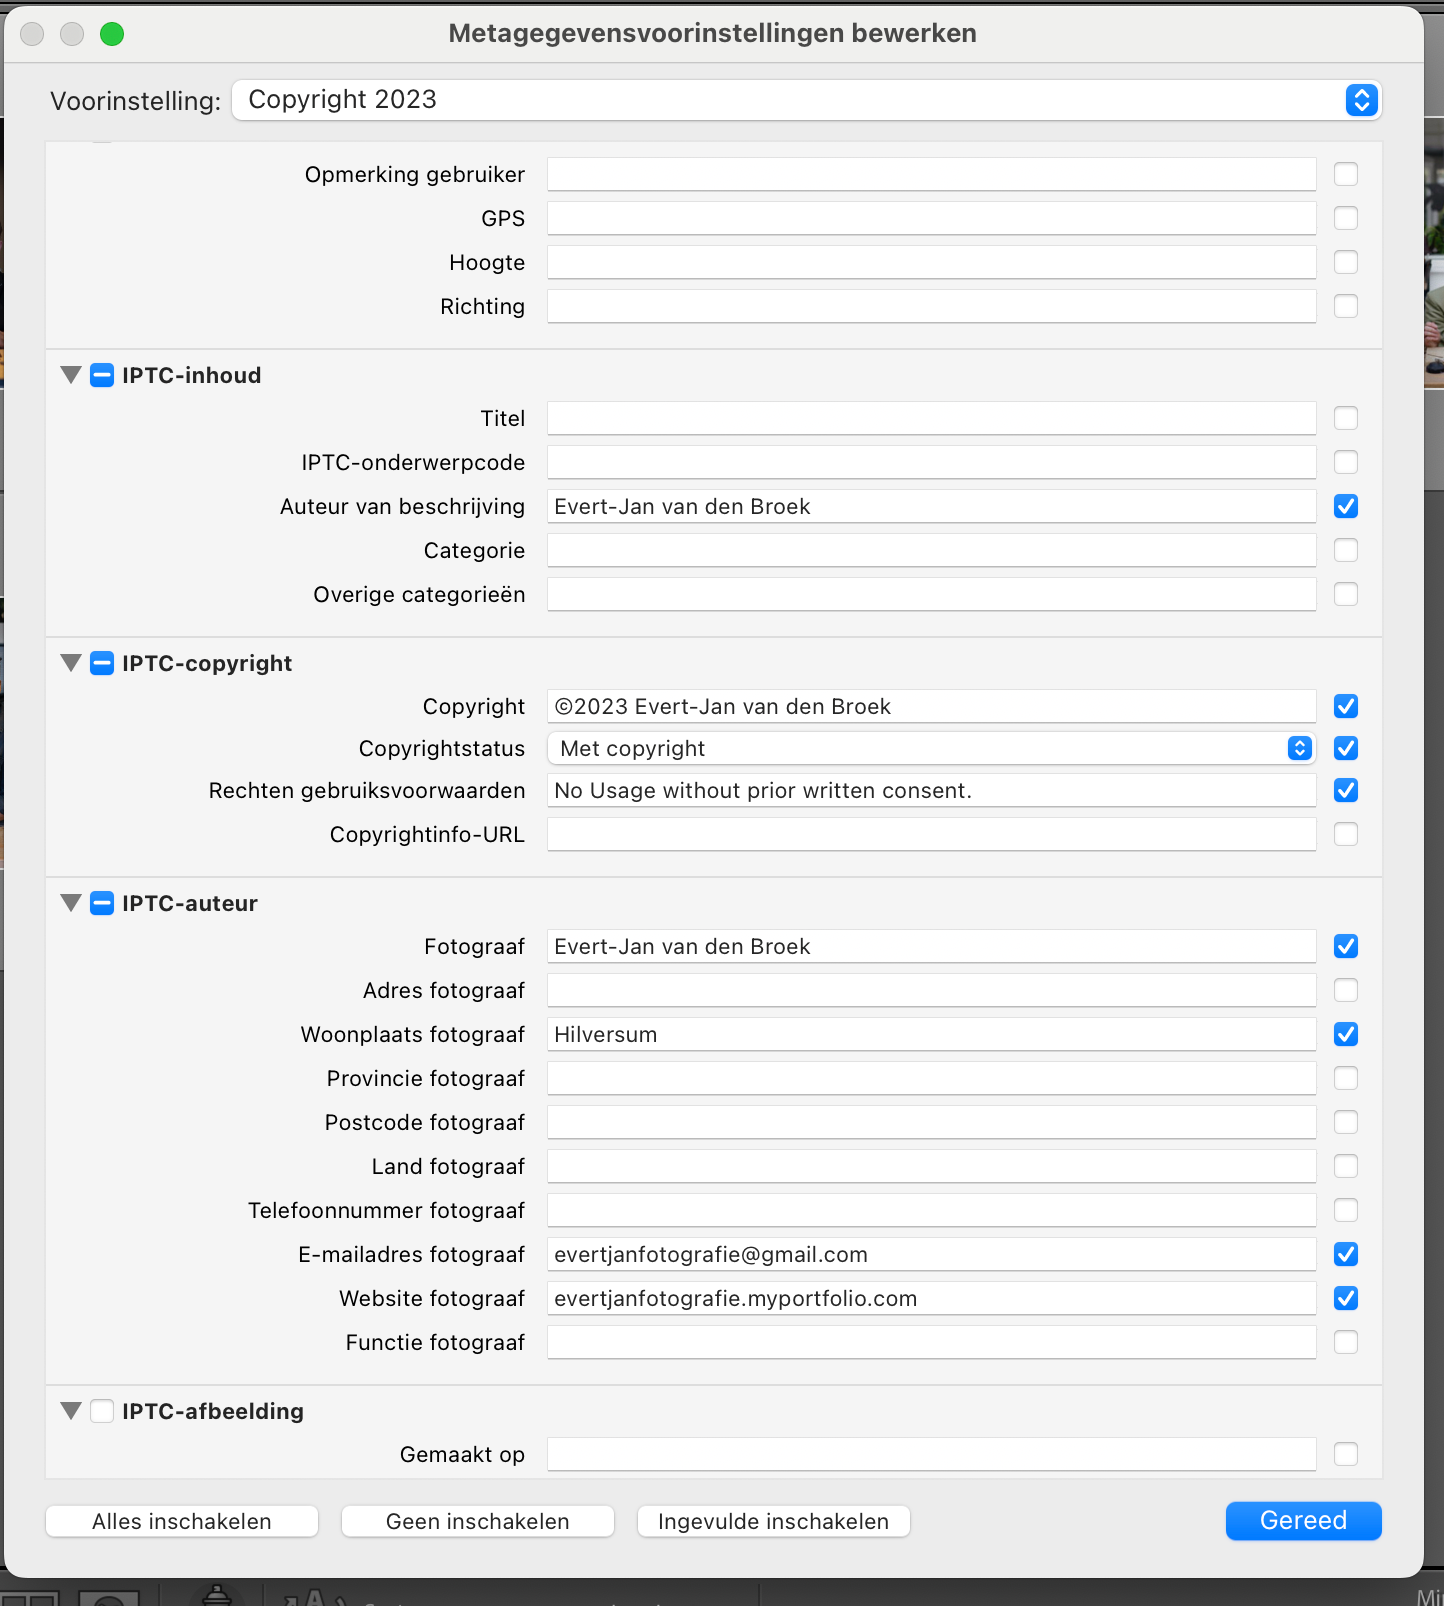Uncheck the Copyright field checkbox
The image size is (1444, 1606).
click(x=1346, y=706)
